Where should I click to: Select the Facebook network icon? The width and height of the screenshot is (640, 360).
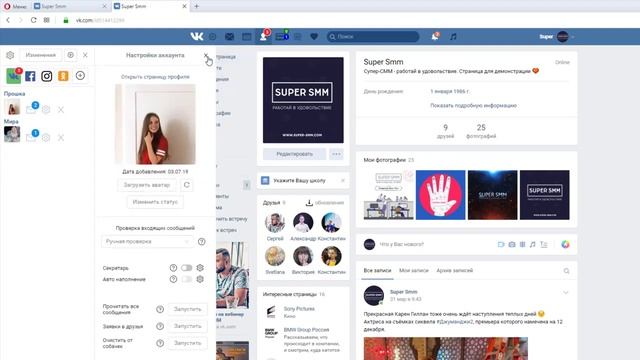[30, 76]
